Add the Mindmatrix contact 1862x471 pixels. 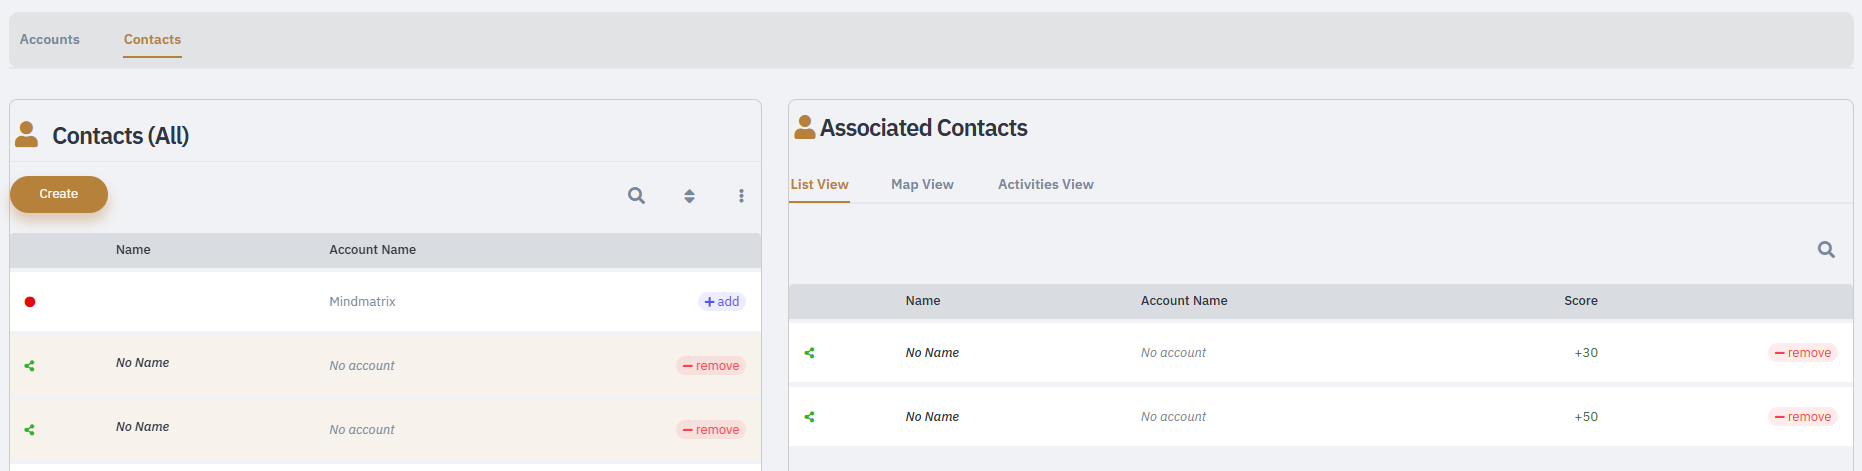click(722, 302)
